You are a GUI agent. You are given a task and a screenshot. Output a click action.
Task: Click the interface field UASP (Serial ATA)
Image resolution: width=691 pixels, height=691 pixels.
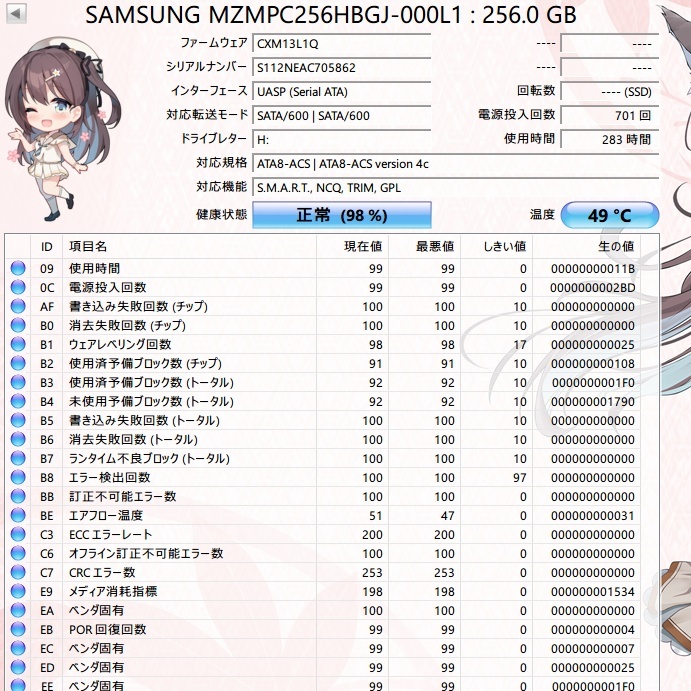click(342, 92)
